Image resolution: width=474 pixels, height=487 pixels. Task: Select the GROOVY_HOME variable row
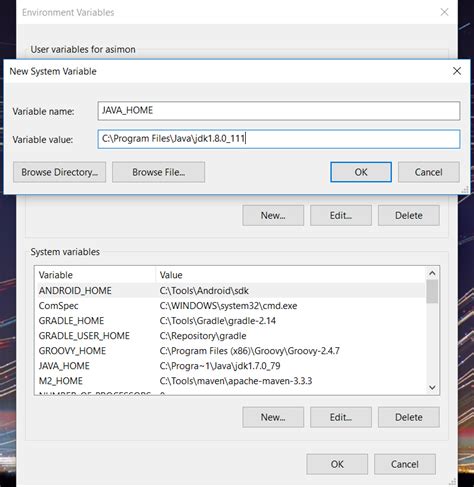(x=230, y=351)
